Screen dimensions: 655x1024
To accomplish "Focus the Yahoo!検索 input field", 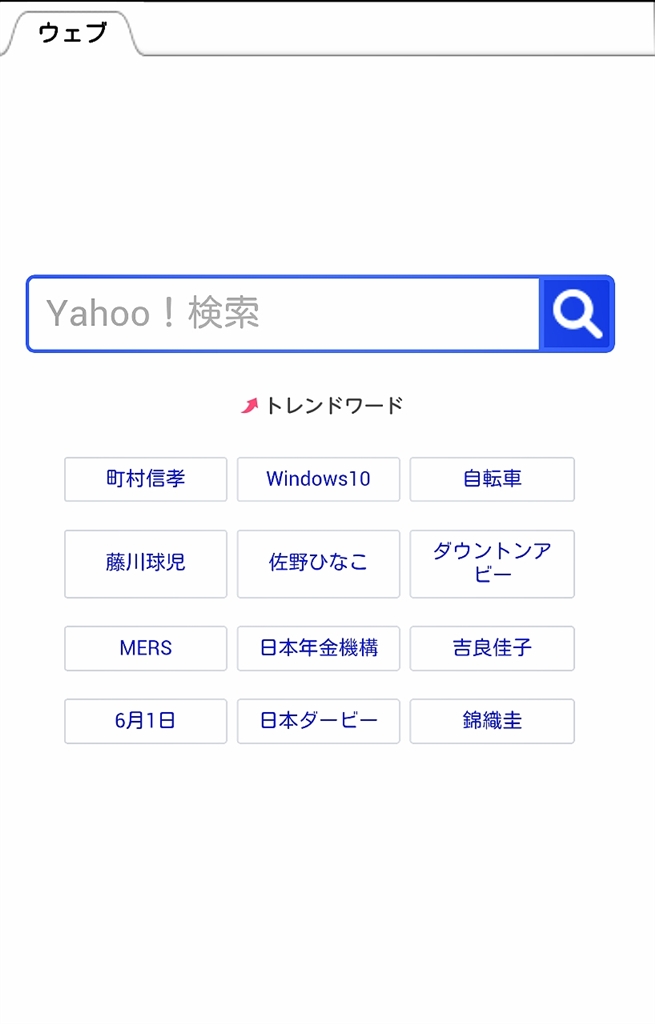I will click(284, 314).
